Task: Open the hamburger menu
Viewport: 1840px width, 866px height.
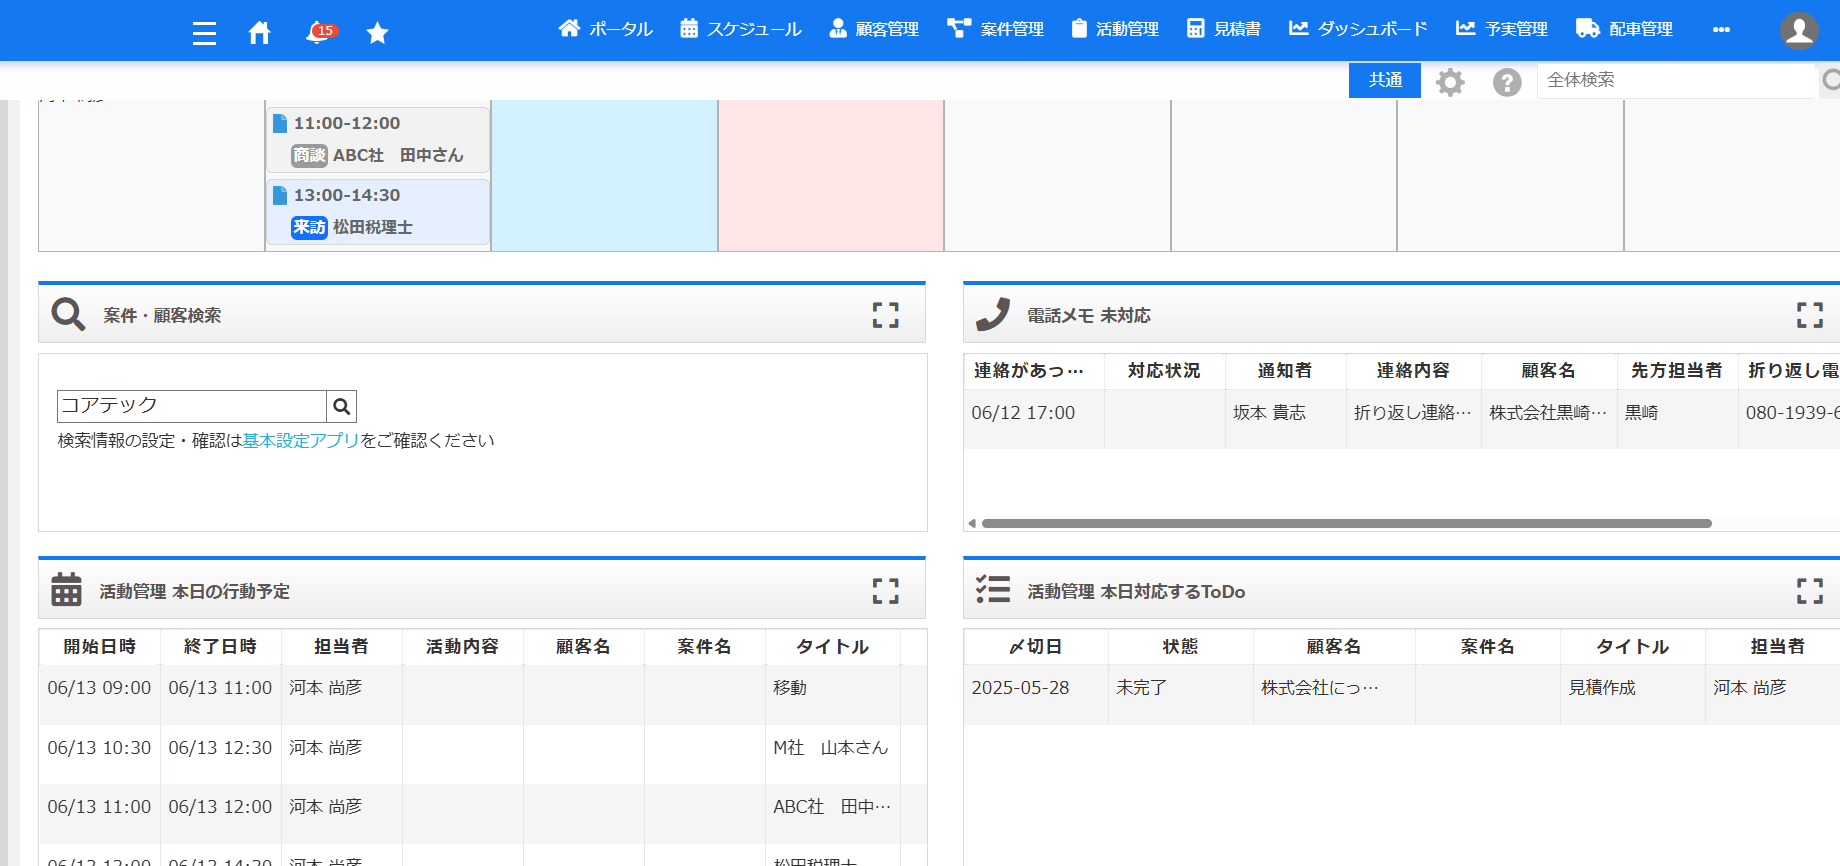Action: coord(204,33)
